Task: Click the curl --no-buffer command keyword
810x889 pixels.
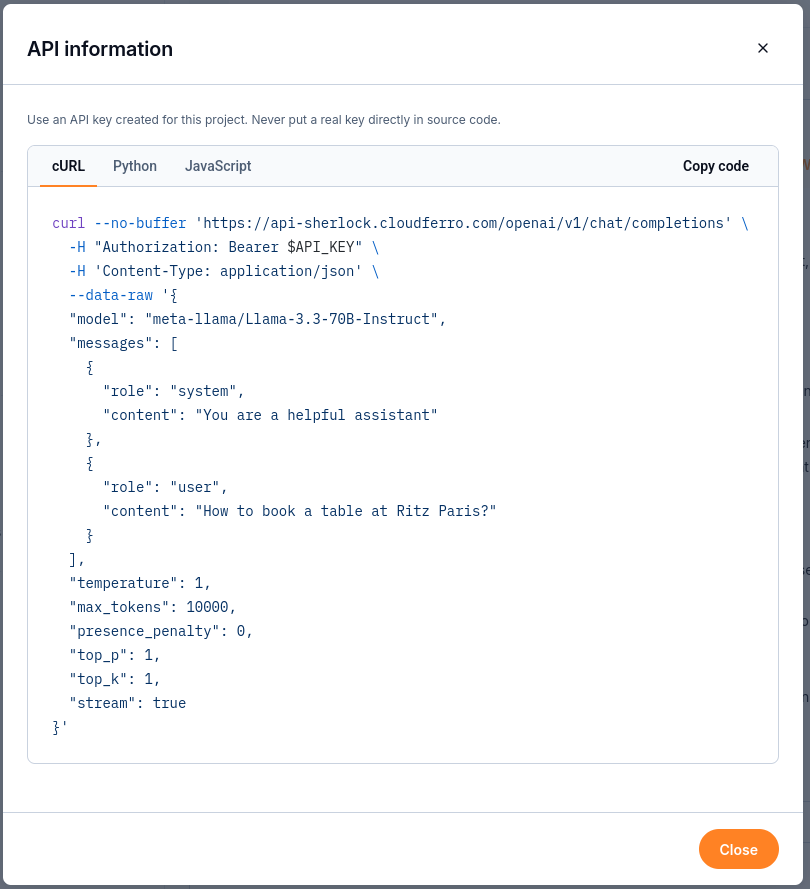Action: pyautogui.click(x=119, y=223)
